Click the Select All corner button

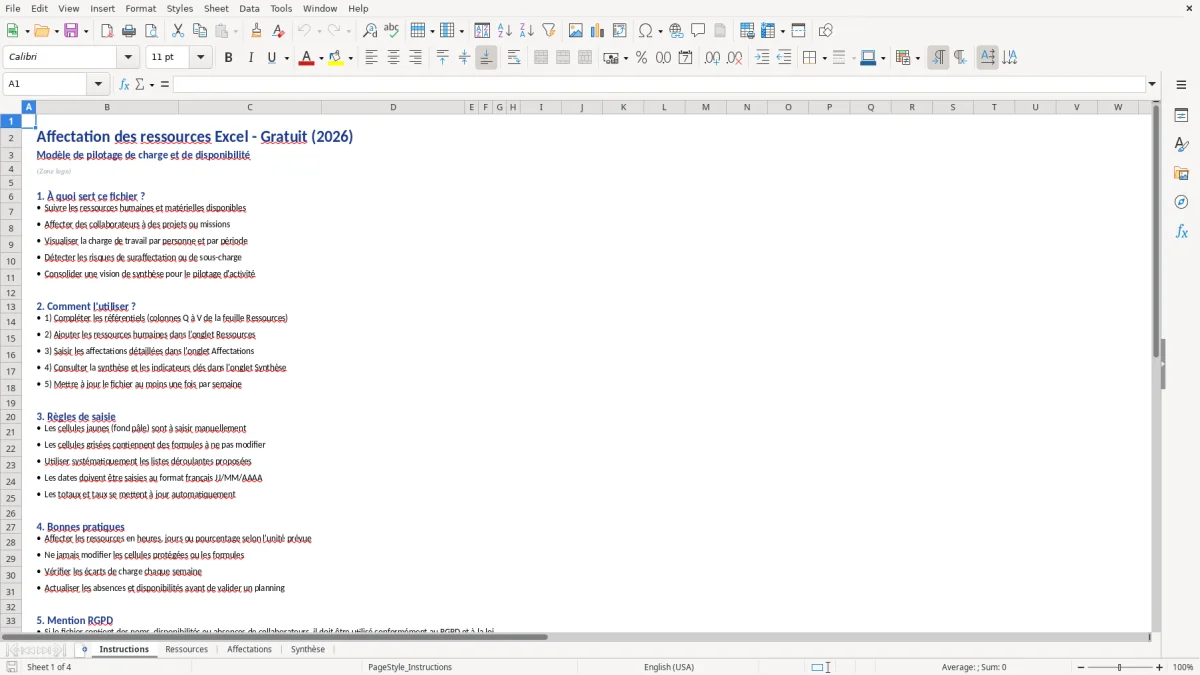tap(11, 107)
